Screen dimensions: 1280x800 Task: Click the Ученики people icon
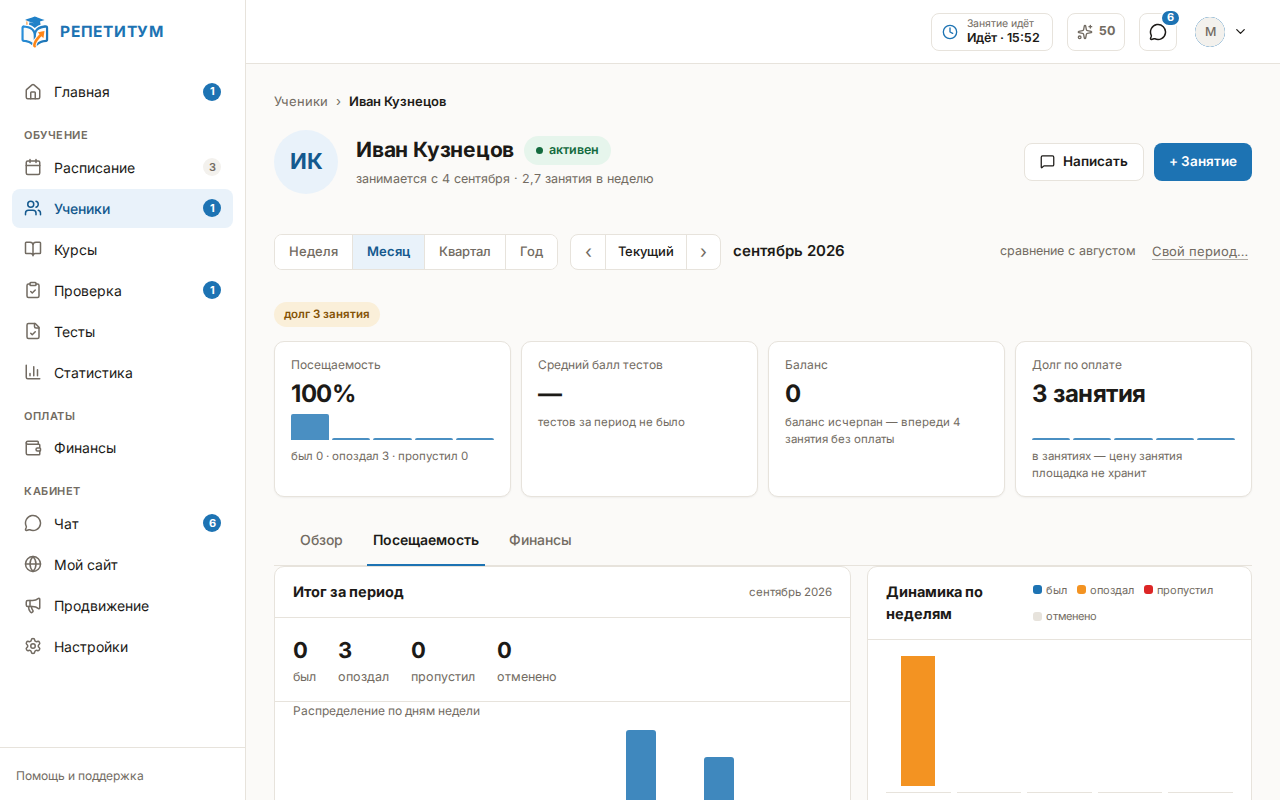[33, 209]
